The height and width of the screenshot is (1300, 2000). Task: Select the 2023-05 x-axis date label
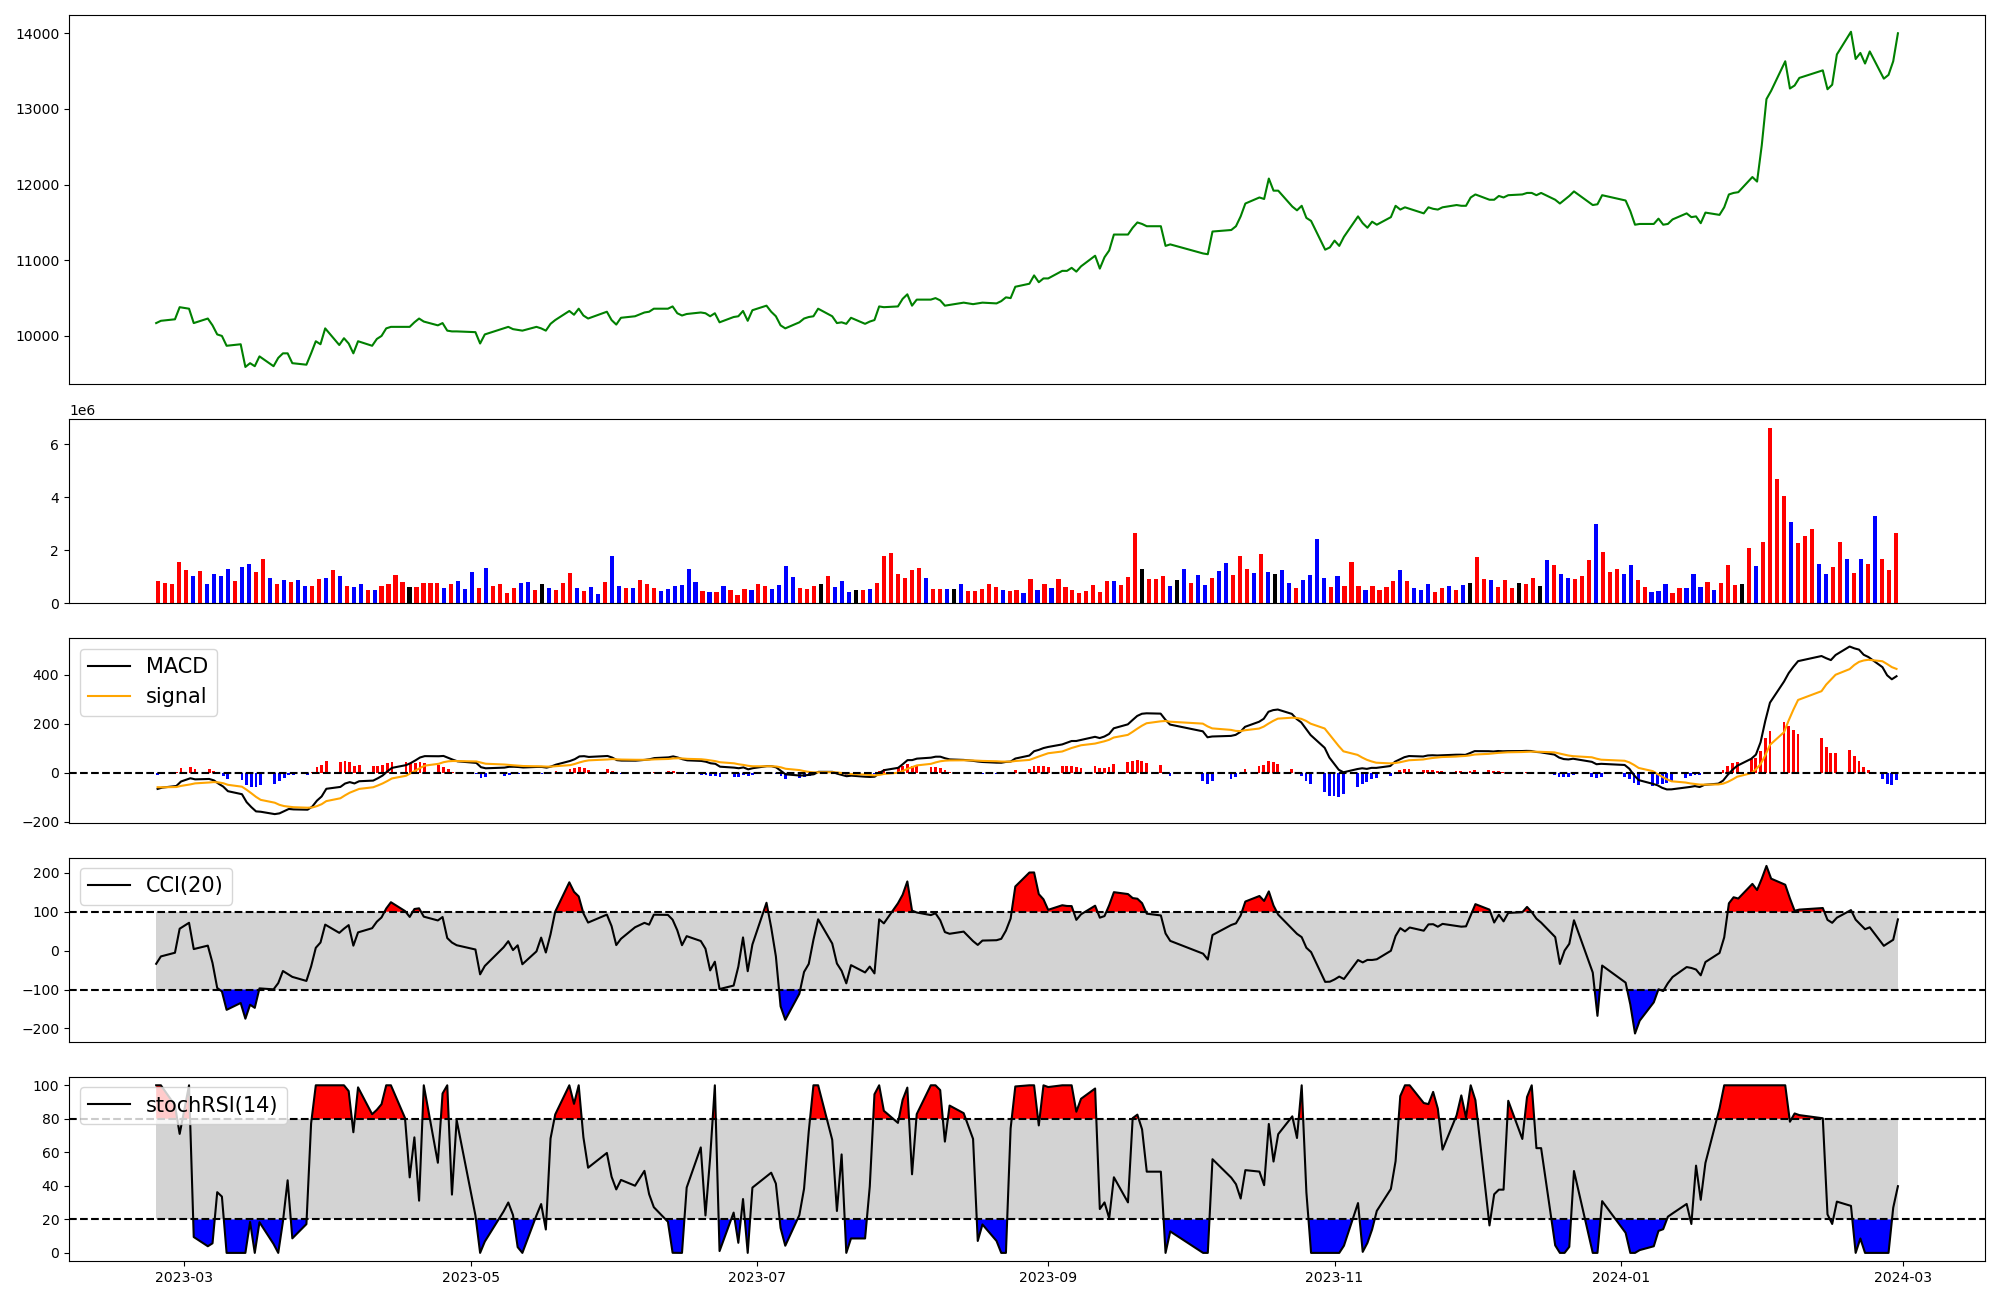(470, 1277)
